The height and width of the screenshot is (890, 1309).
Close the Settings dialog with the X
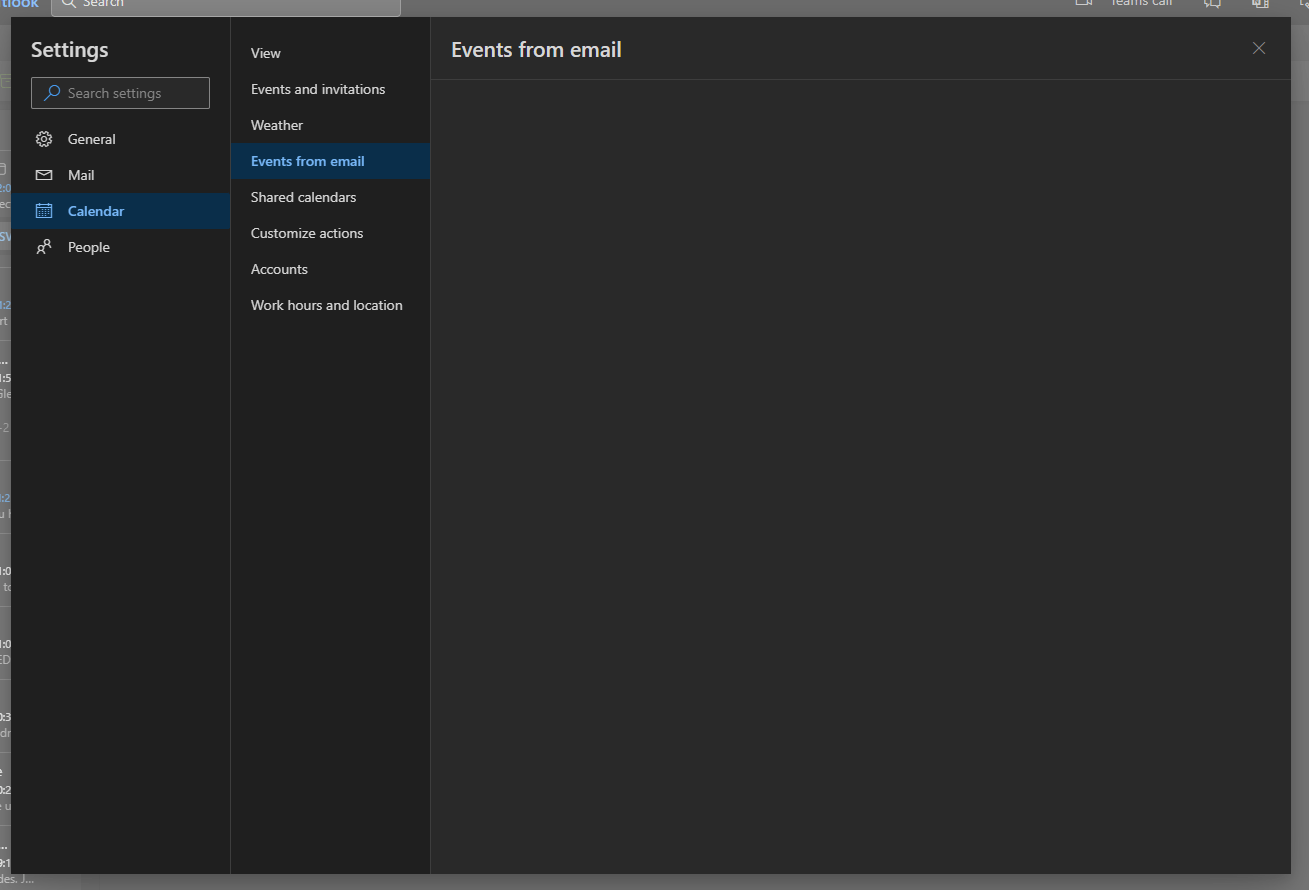coord(1259,48)
